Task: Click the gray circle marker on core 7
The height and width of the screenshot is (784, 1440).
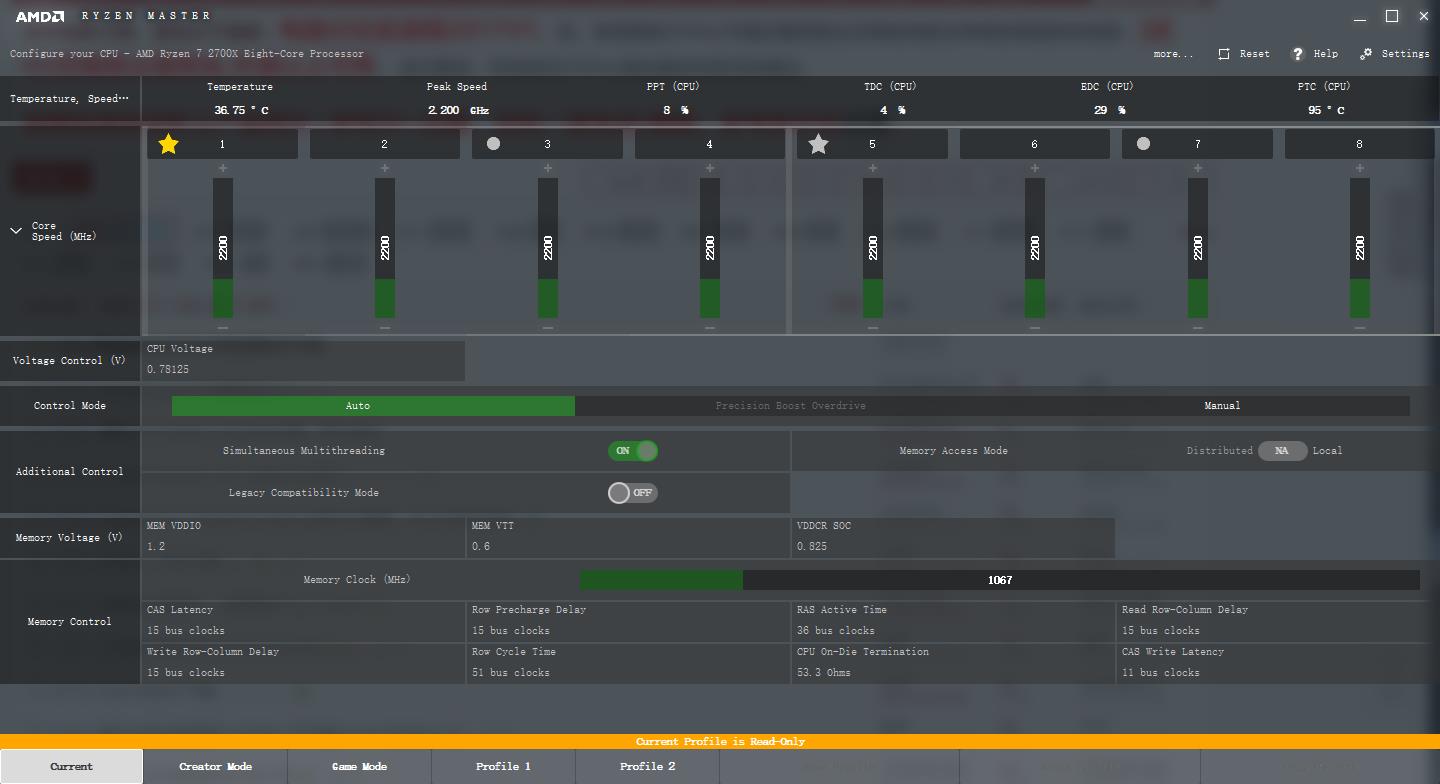Action: click(x=1143, y=143)
